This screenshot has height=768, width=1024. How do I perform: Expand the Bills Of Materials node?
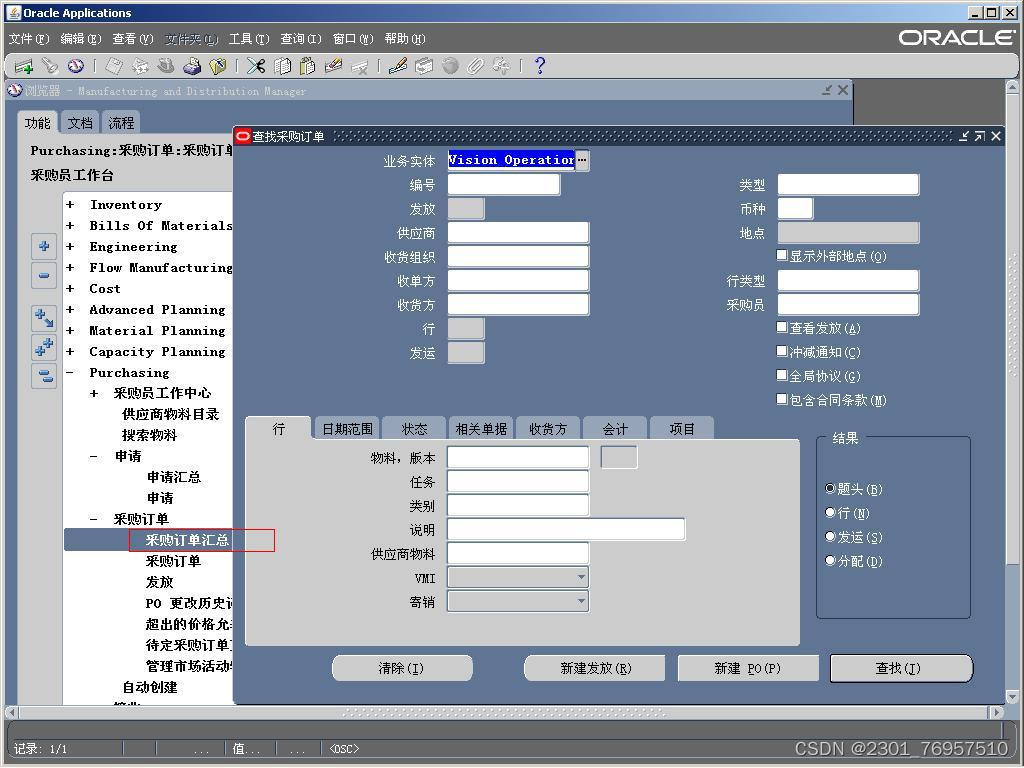point(70,226)
